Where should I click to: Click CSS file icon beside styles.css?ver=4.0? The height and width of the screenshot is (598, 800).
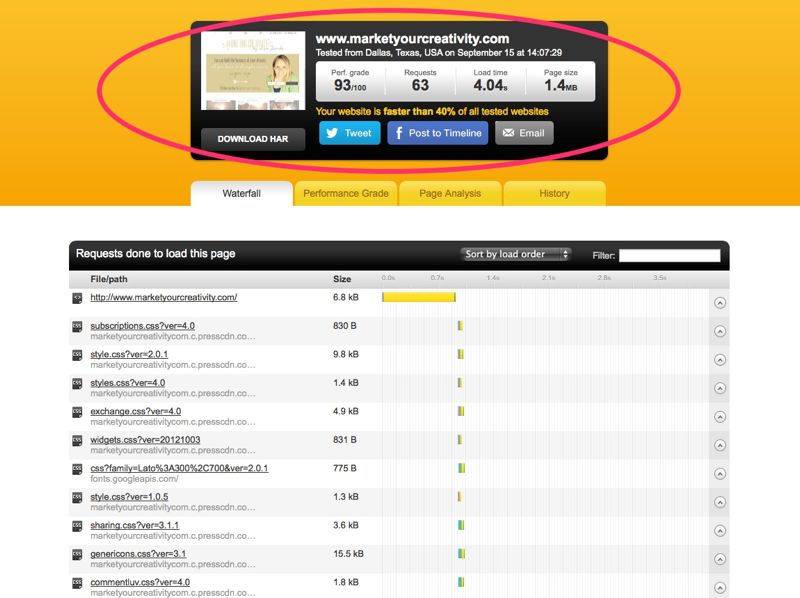(77, 384)
